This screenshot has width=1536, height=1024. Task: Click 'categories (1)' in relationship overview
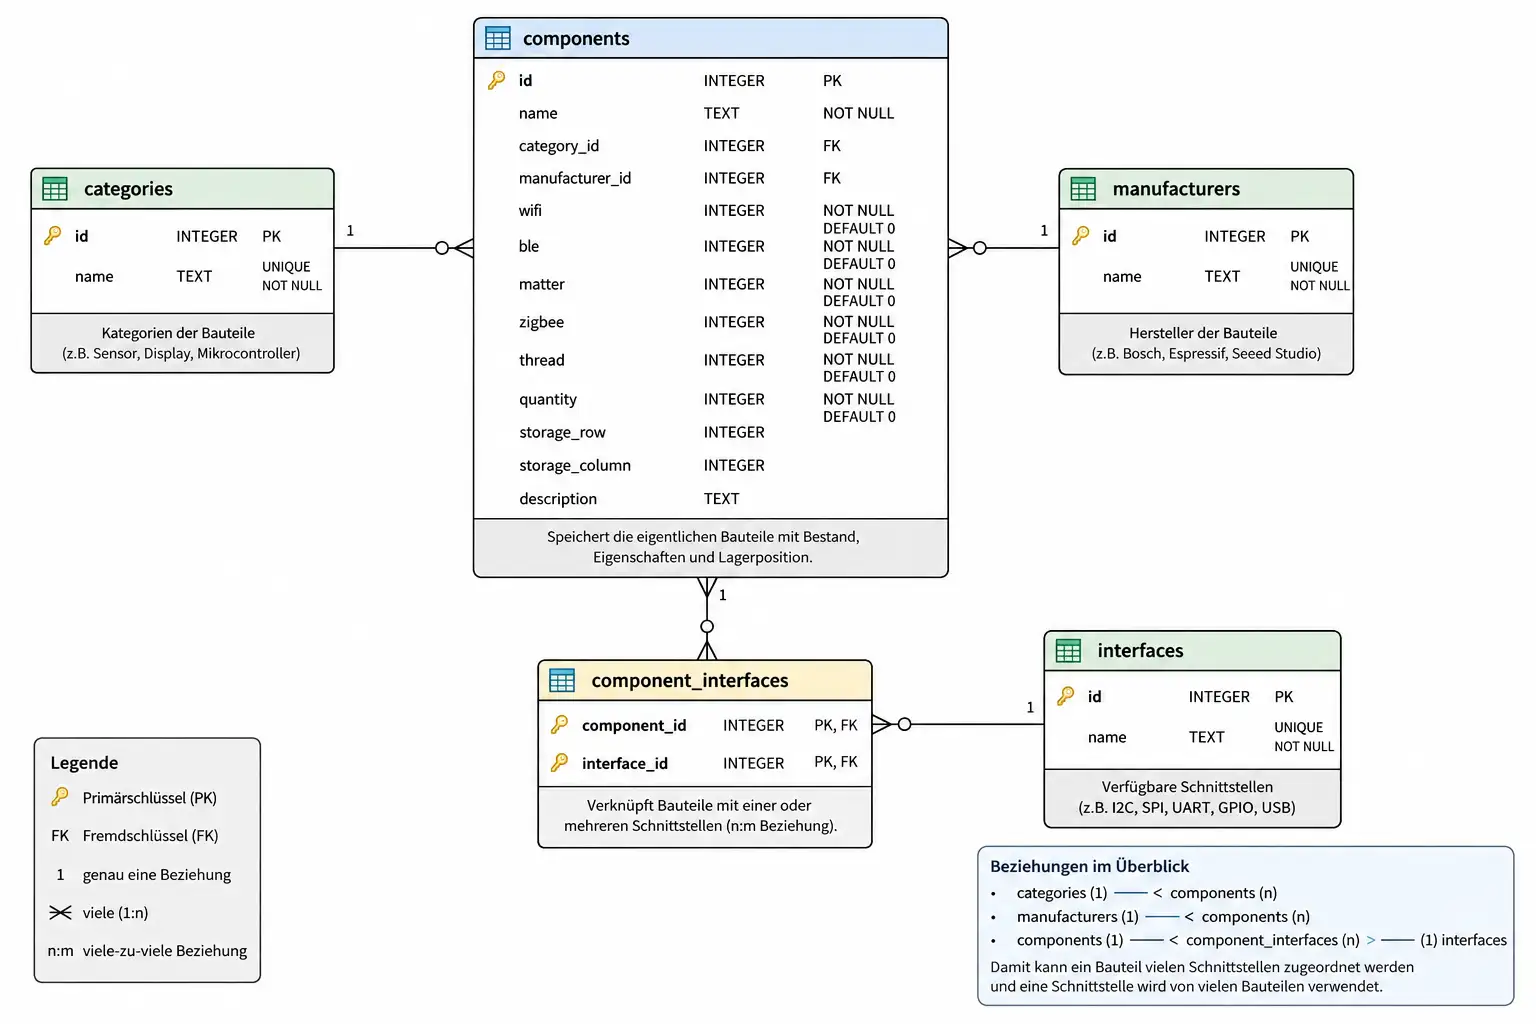point(1062,893)
